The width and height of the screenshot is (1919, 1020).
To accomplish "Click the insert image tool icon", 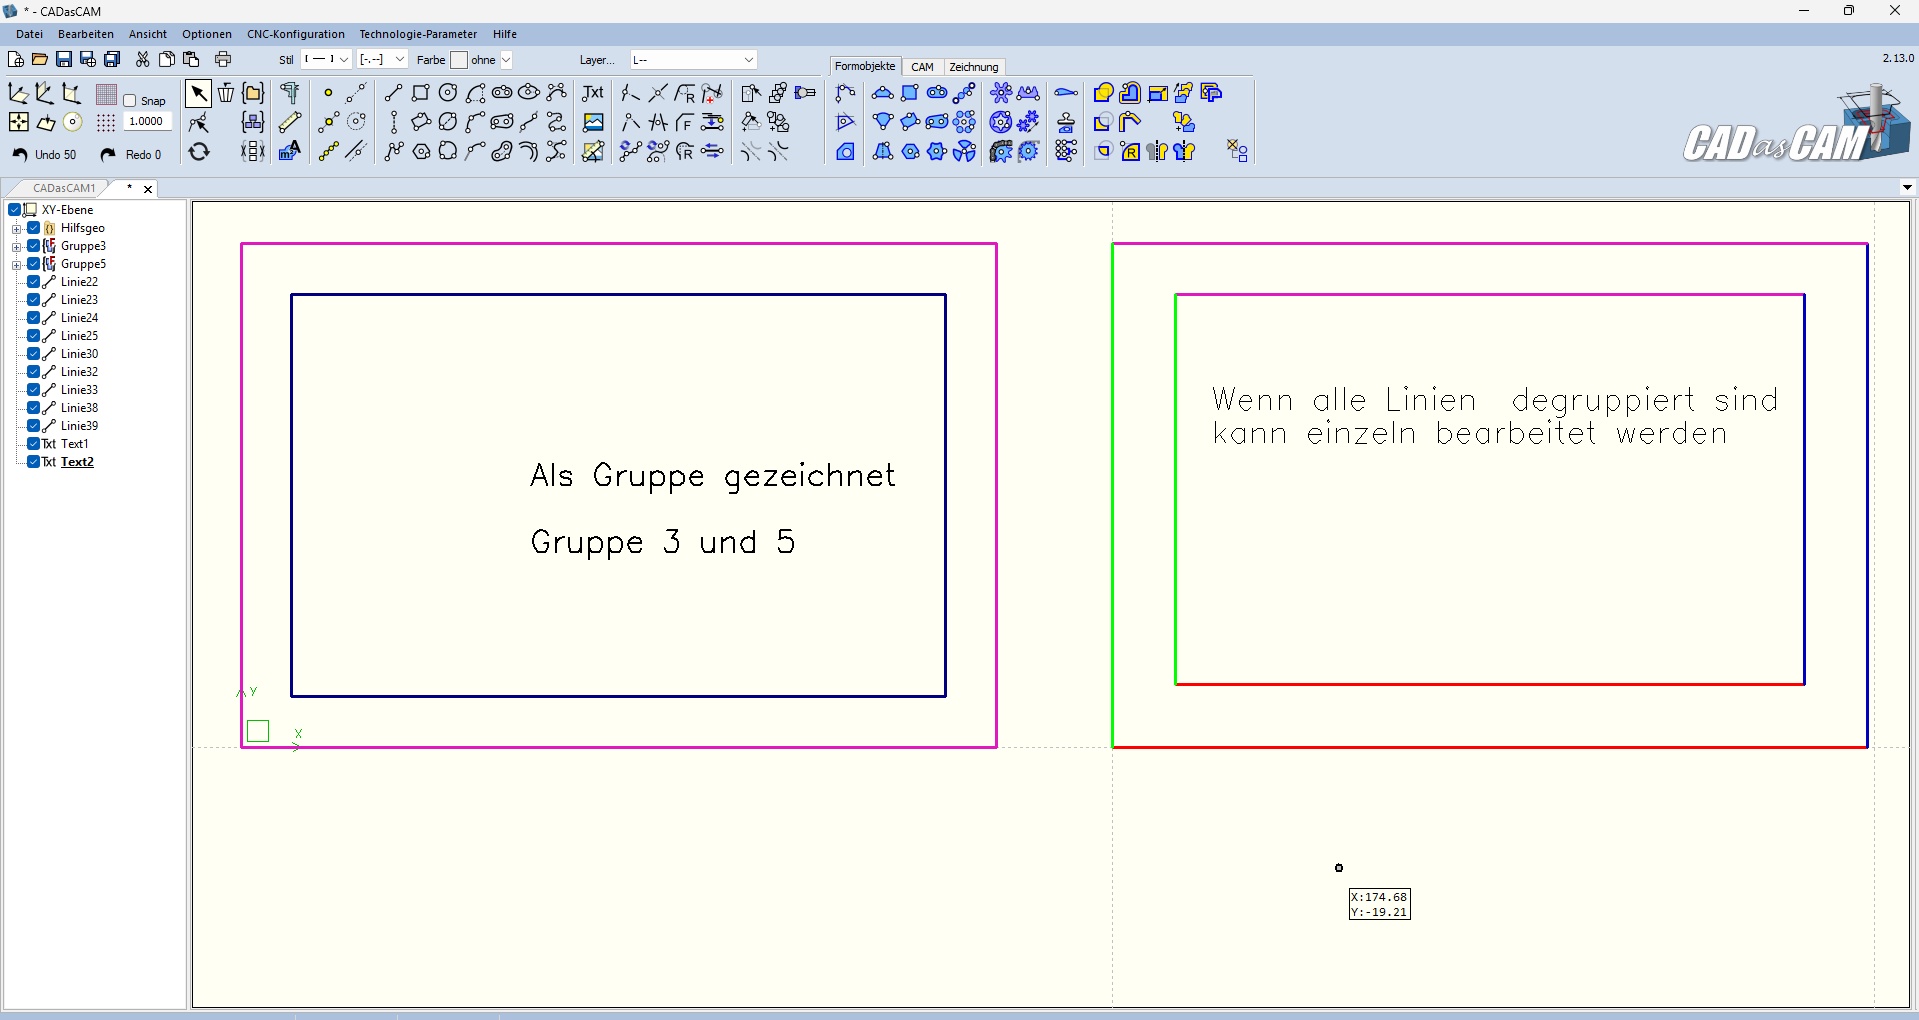I will click(593, 122).
